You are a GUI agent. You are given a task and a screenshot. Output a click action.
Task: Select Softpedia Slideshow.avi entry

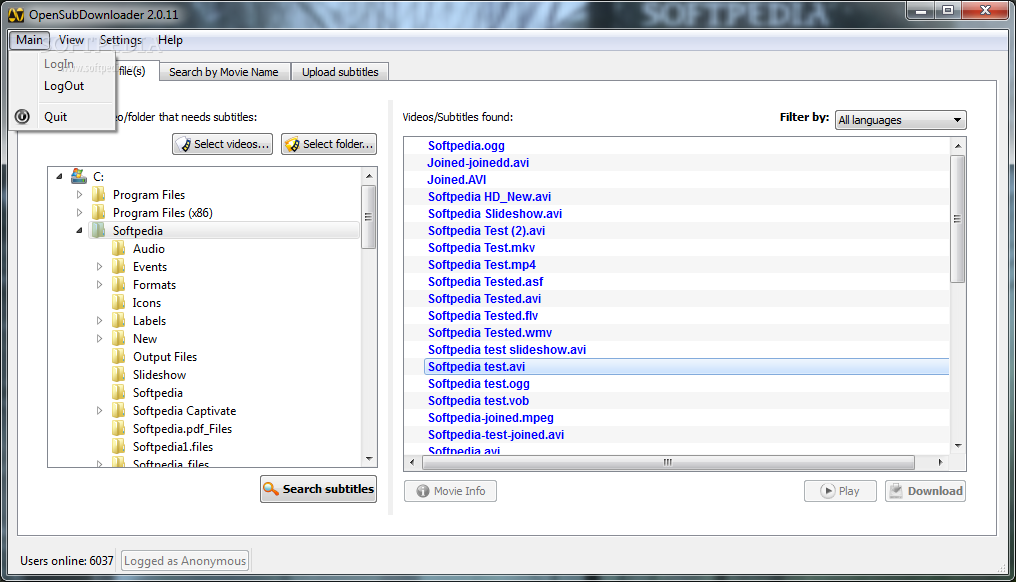[x=495, y=214]
